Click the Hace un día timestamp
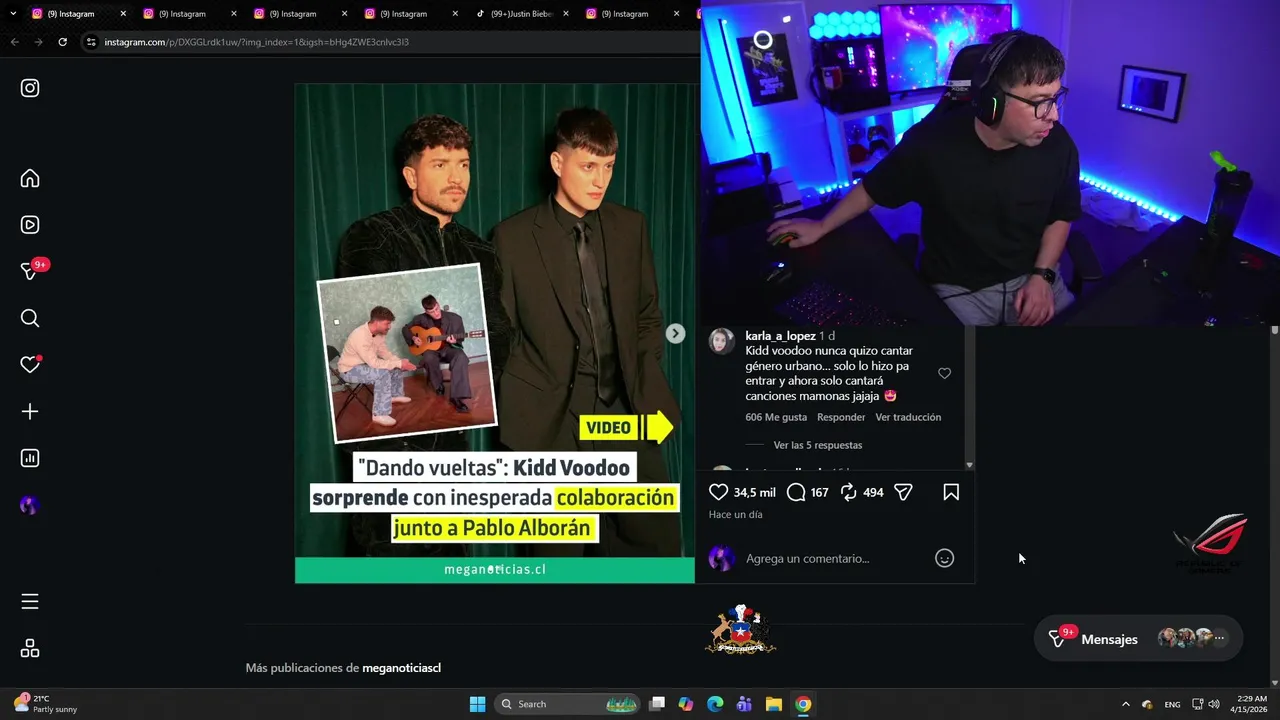Screen dimensions: 1280x720 (x=735, y=514)
